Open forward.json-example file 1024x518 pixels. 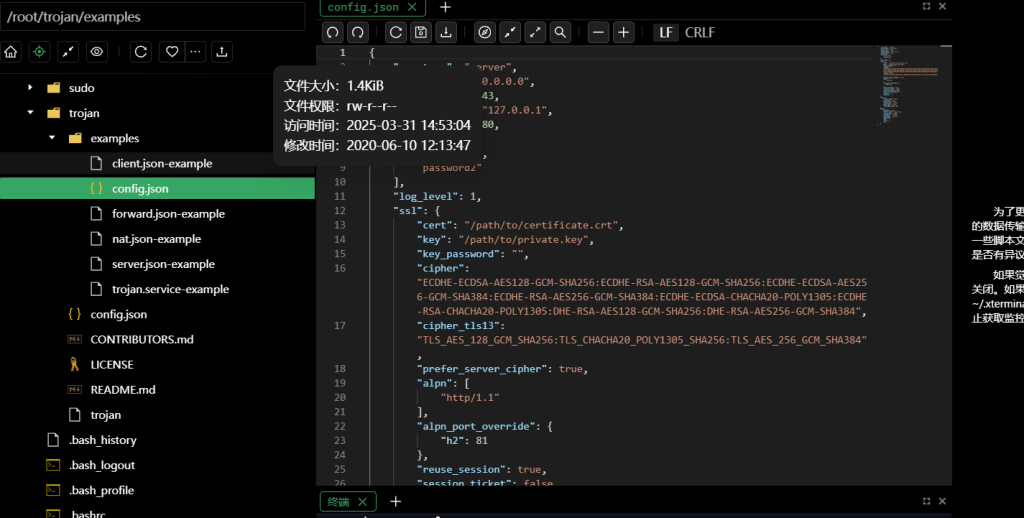pyautogui.click(x=157, y=214)
